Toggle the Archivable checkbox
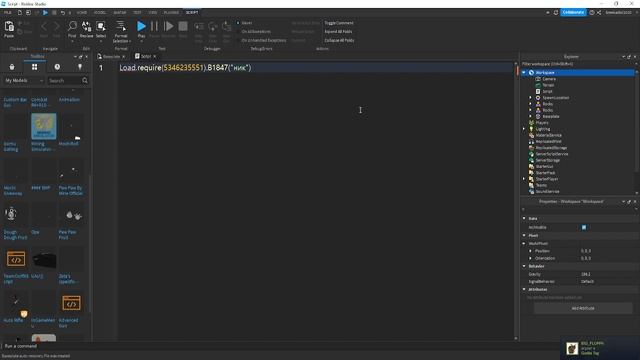Image resolution: width=640 pixels, height=360 pixels. tap(584, 227)
